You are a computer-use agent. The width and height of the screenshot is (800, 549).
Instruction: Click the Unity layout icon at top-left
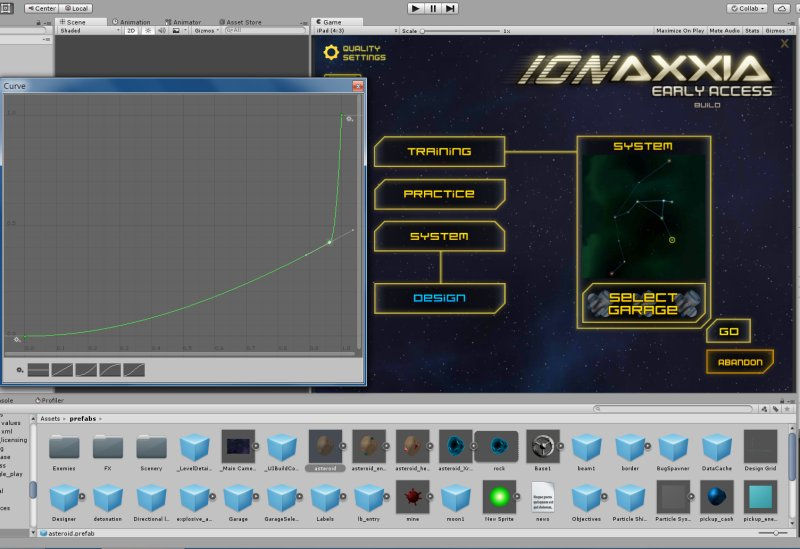click(6, 8)
